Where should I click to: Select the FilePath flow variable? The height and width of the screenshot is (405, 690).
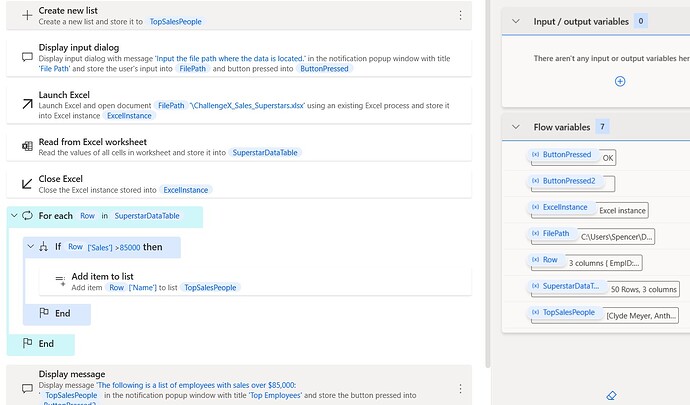551,233
